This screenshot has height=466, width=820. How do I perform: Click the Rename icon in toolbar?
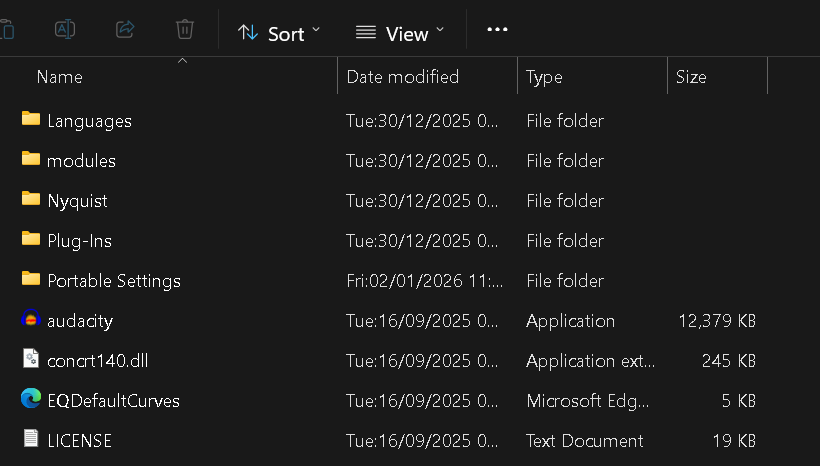click(x=65, y=29)
